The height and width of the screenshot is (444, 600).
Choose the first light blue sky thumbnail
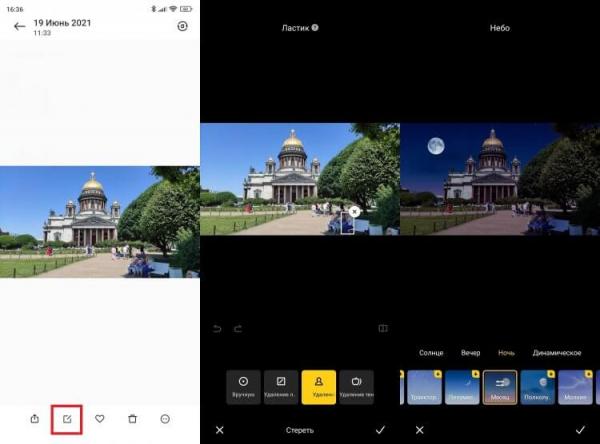tap(424, 387)
